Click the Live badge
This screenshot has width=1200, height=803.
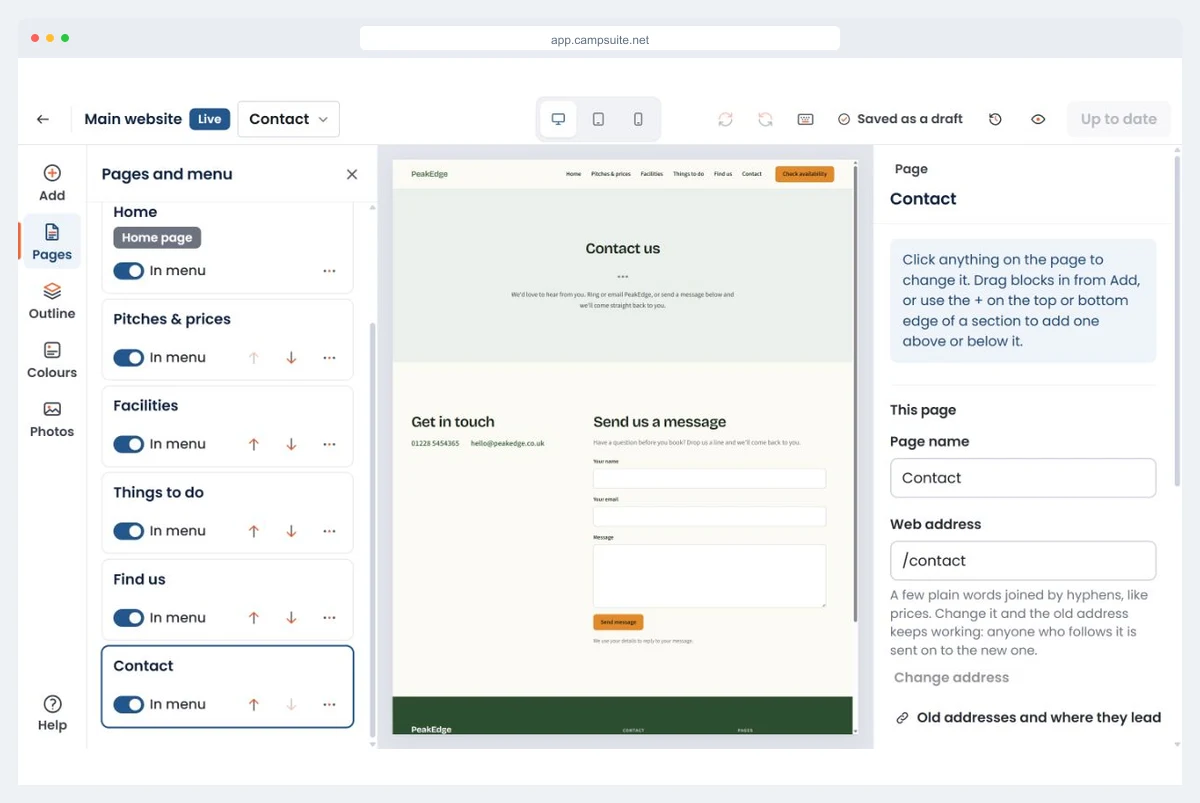[x=210, y=119]
